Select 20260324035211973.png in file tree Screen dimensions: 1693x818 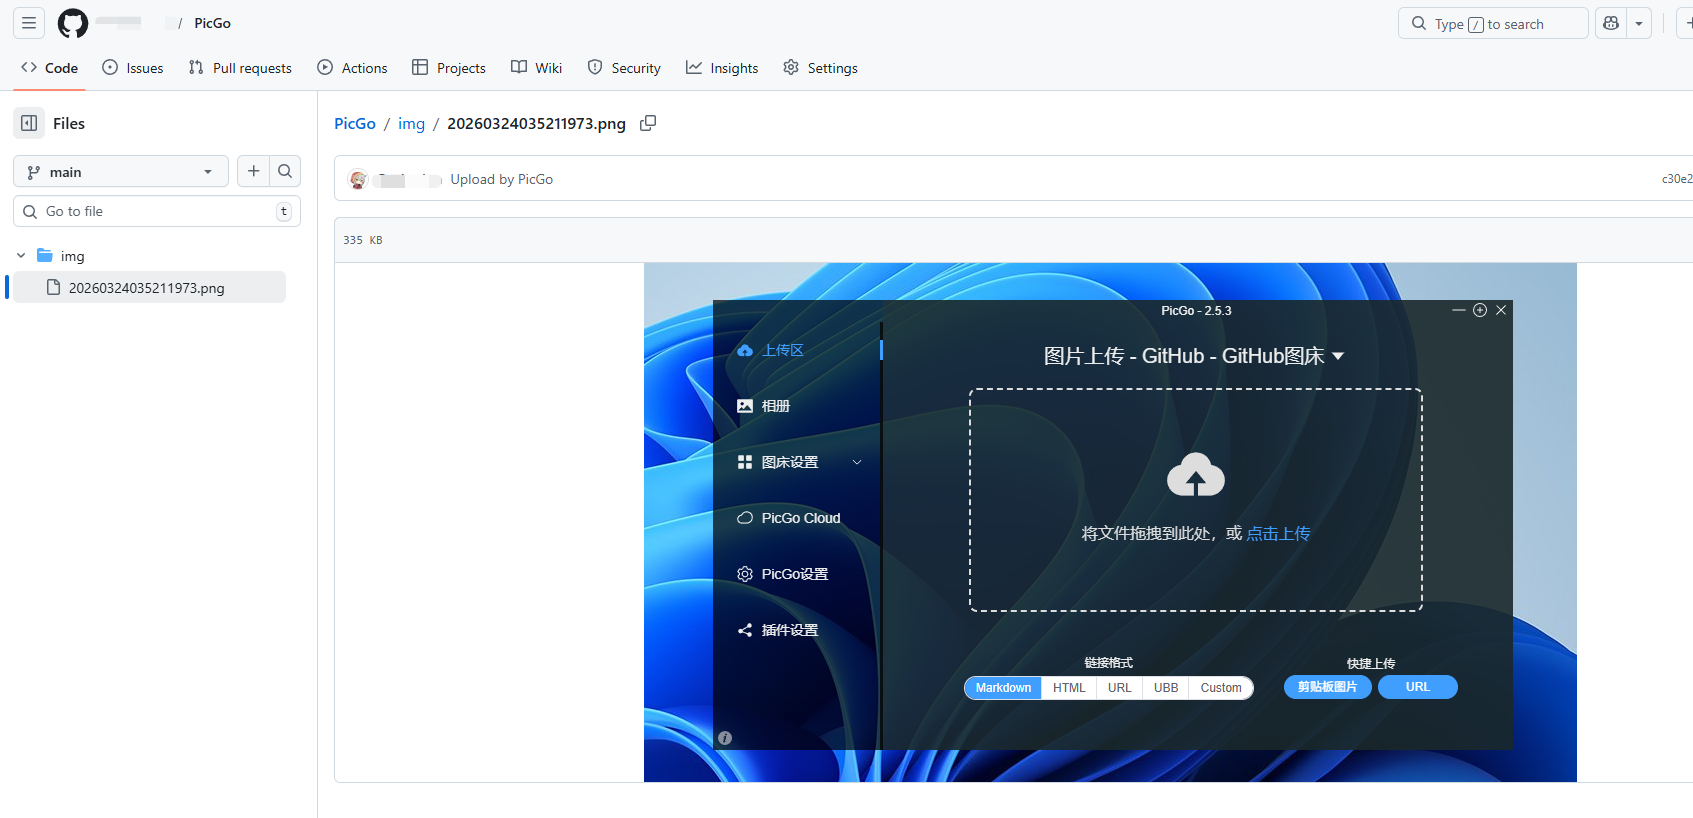(x=150, y=287)
